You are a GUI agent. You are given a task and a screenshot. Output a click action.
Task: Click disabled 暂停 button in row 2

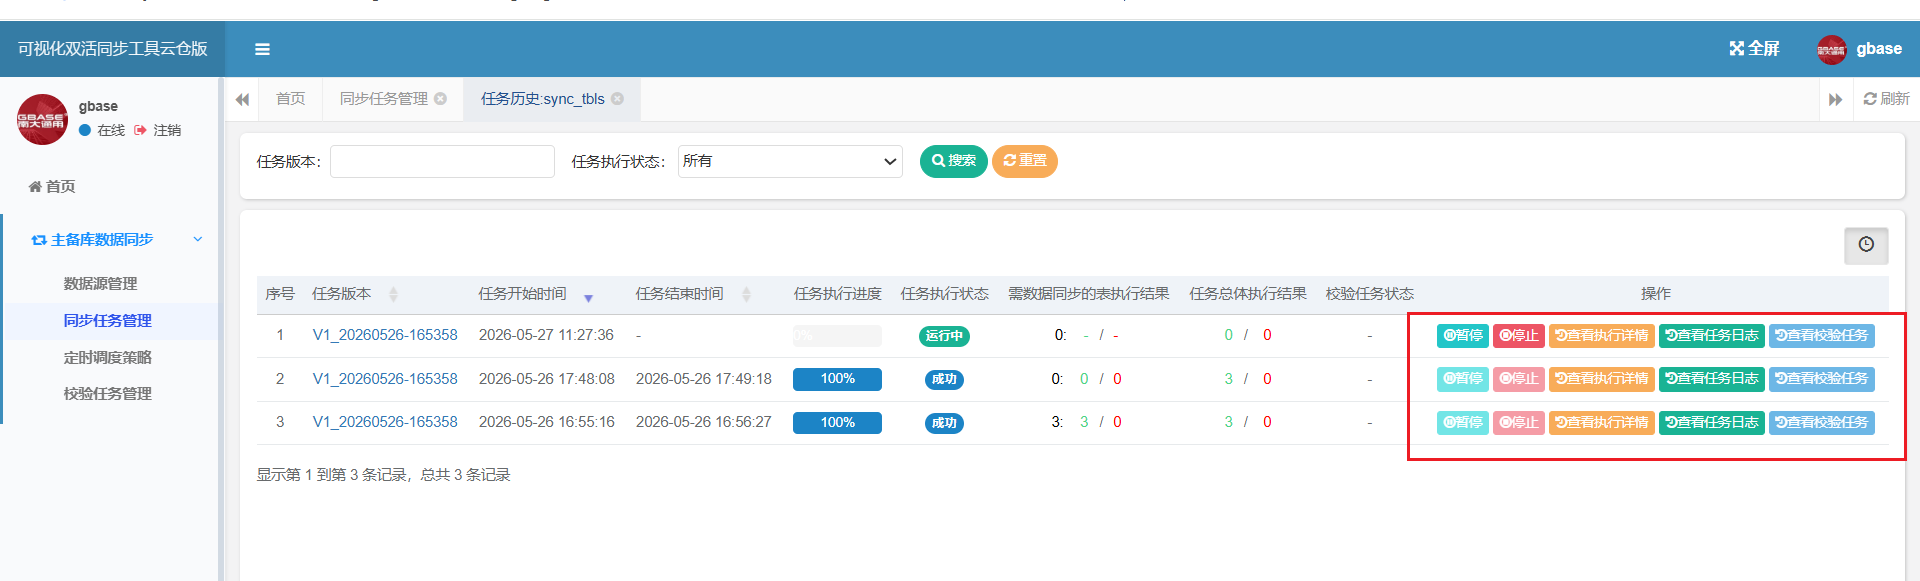coord(1463,379)
